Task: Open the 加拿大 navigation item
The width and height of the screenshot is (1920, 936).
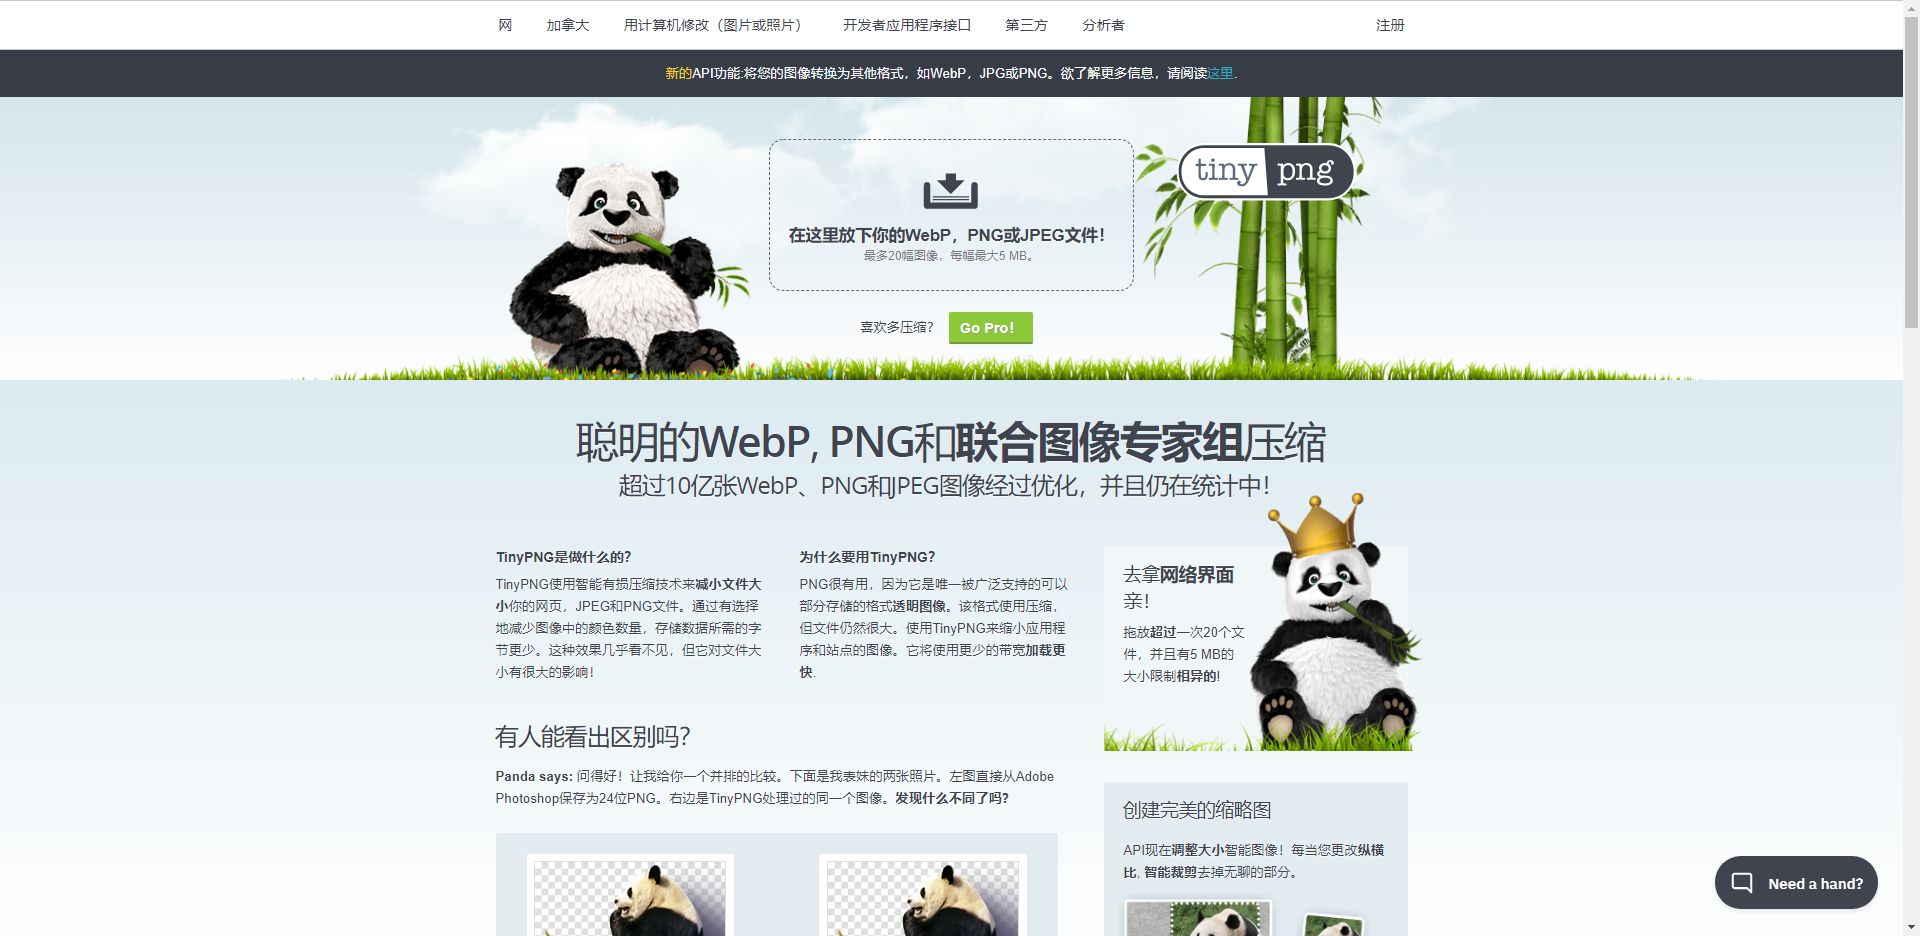Action: pyautogui.click(x=568, y=25)
